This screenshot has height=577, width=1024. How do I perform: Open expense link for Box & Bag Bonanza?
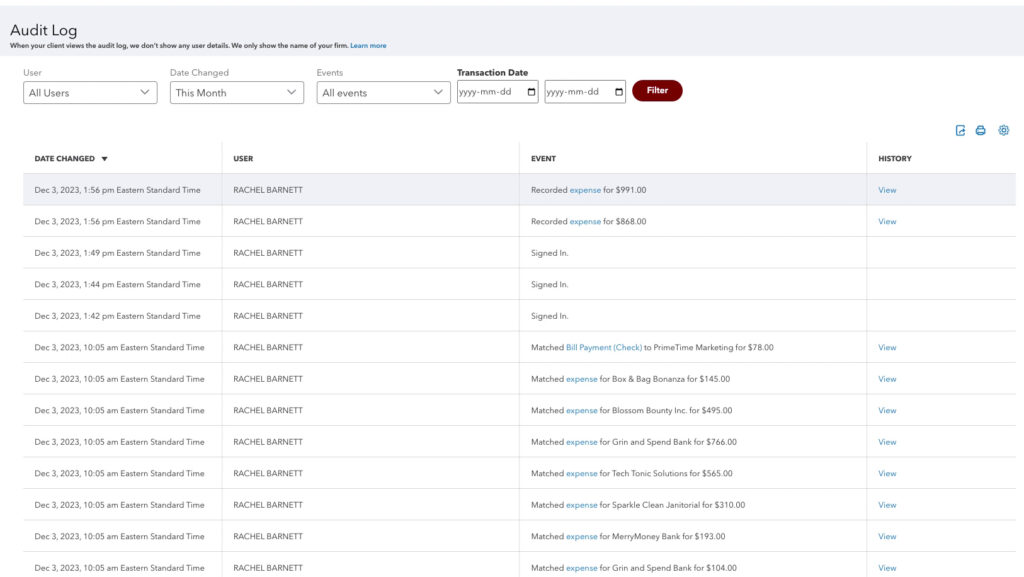[582, 378]
